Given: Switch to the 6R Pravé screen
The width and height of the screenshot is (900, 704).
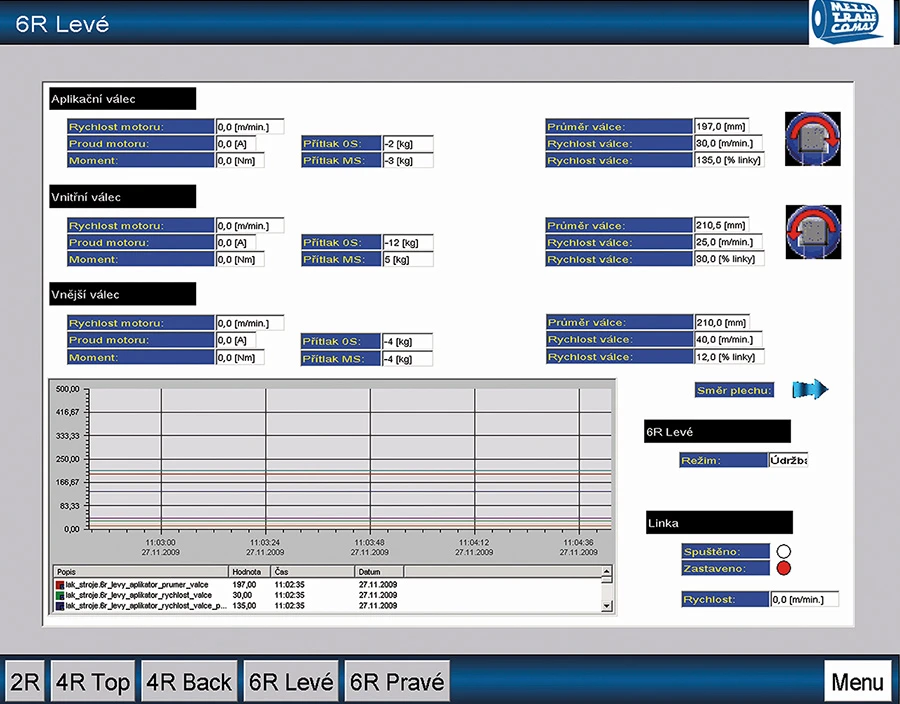Looking at the screenshot, I should (396, 682).
